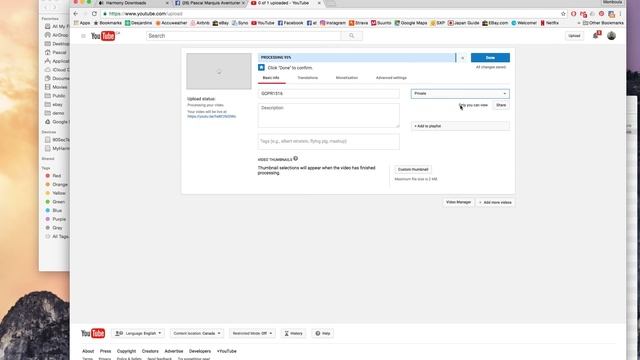Open the Strava bookmark
The height and width of the screenshot is (360, 640).
click(358, 23)
